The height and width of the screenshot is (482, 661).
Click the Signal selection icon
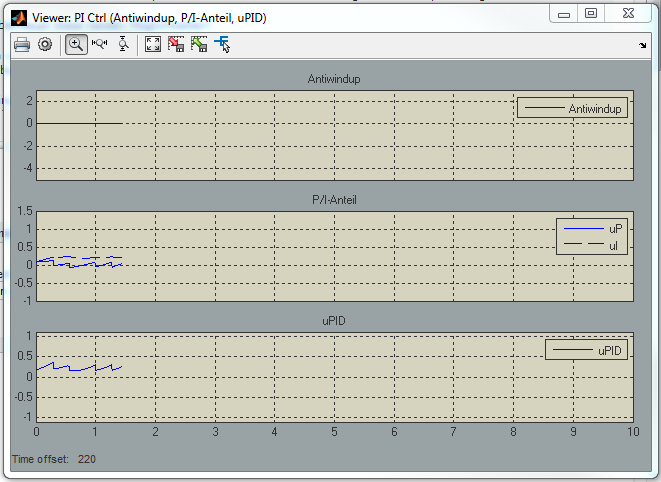coord(222,44)
